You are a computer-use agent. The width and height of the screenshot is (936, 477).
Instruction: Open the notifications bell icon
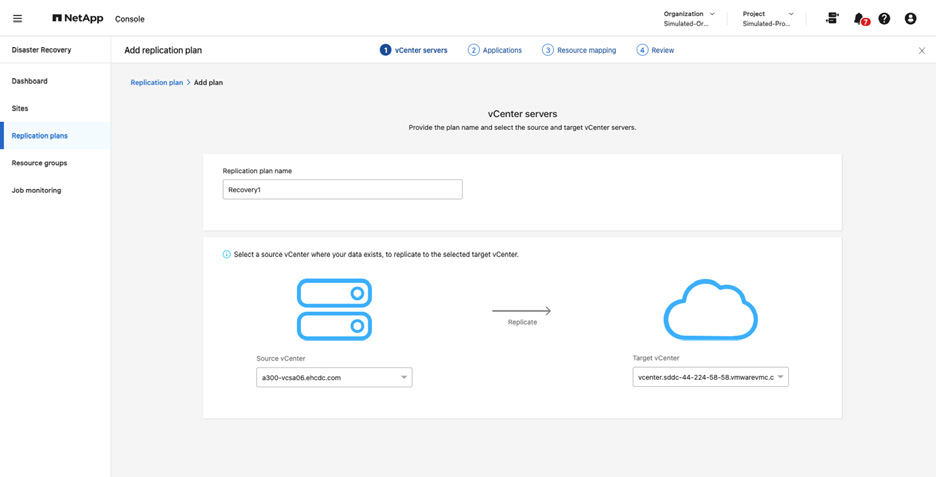click(859, 18)
